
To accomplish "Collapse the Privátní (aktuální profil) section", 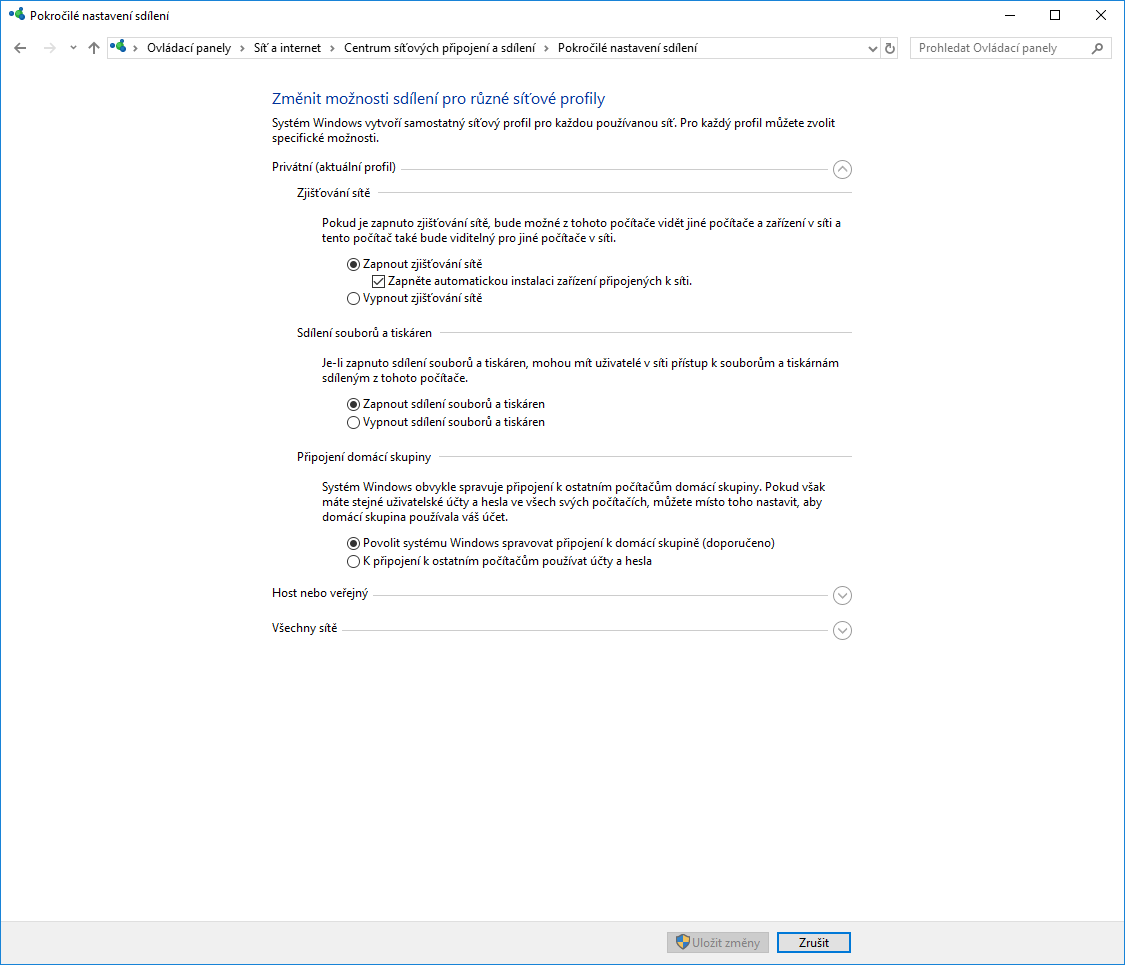I will point(842,169).
